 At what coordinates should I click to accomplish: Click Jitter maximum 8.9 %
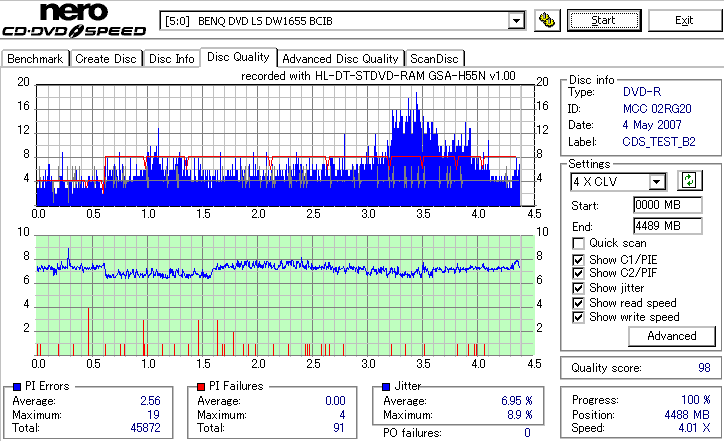click(519, 415)
